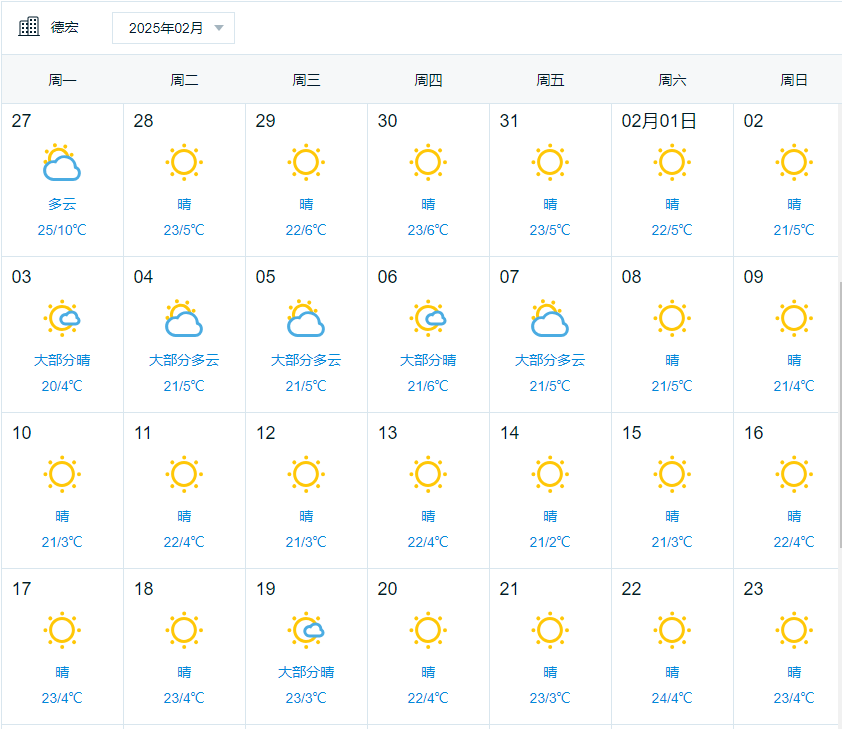
Task: Click the sunny icon for day 17
Action: [x=62, y=630]
